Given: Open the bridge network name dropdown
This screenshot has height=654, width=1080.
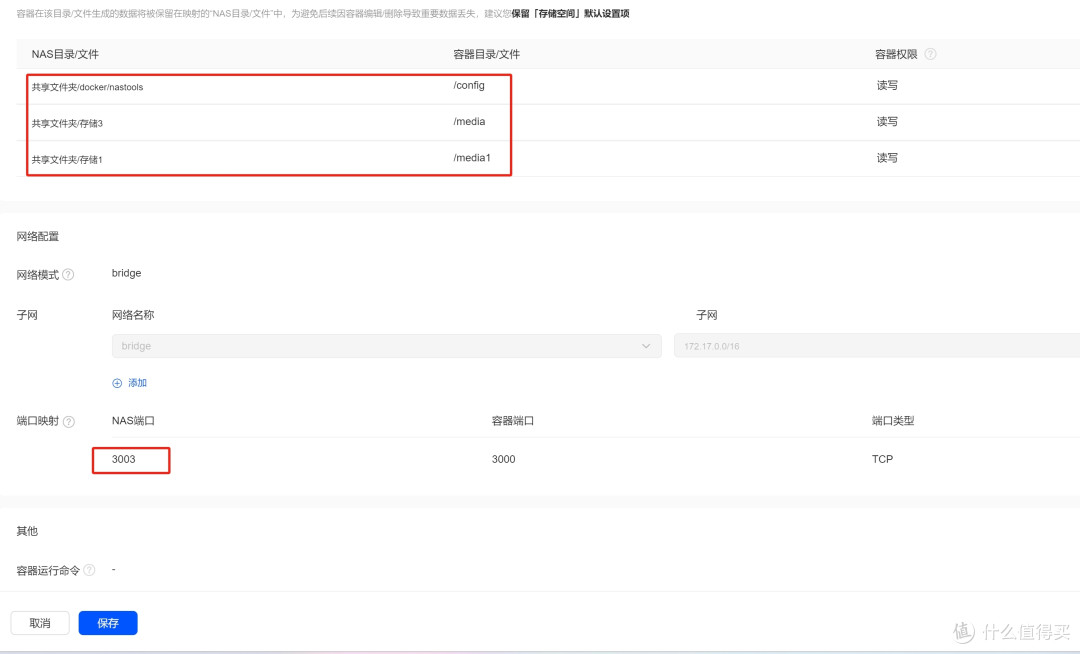Looking at the screenshot, I should tap(386, 346).
